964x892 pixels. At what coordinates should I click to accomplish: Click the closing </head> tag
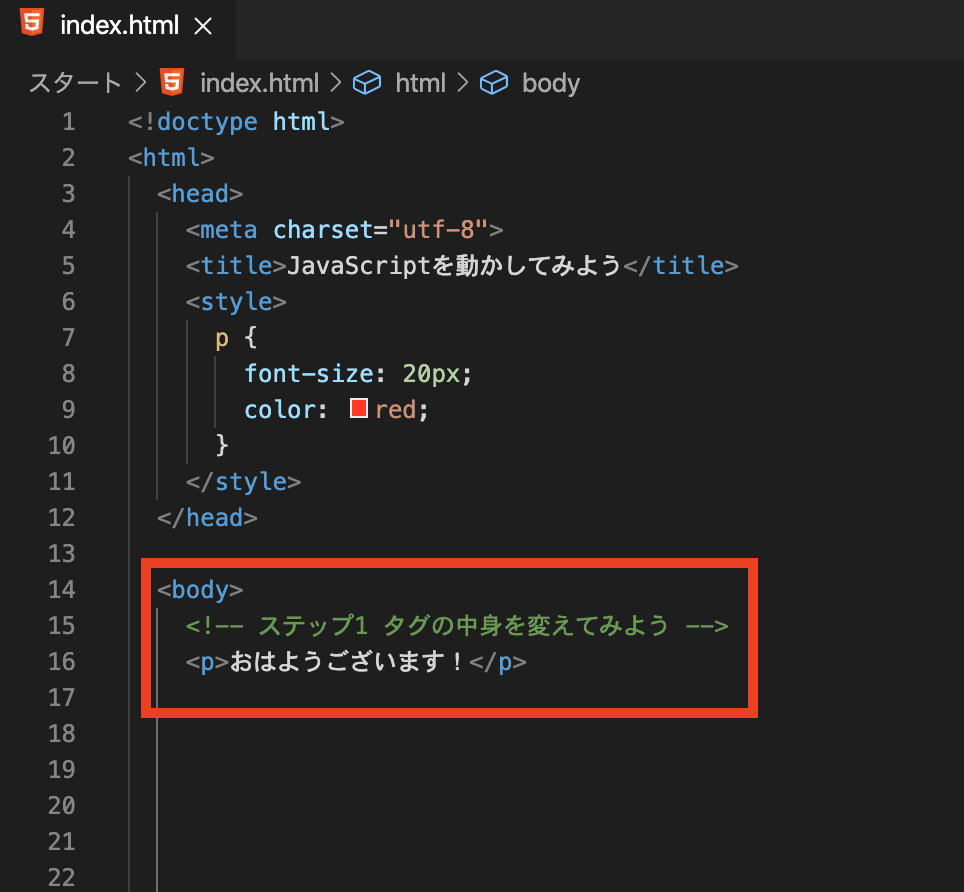(x=207, y=518)
